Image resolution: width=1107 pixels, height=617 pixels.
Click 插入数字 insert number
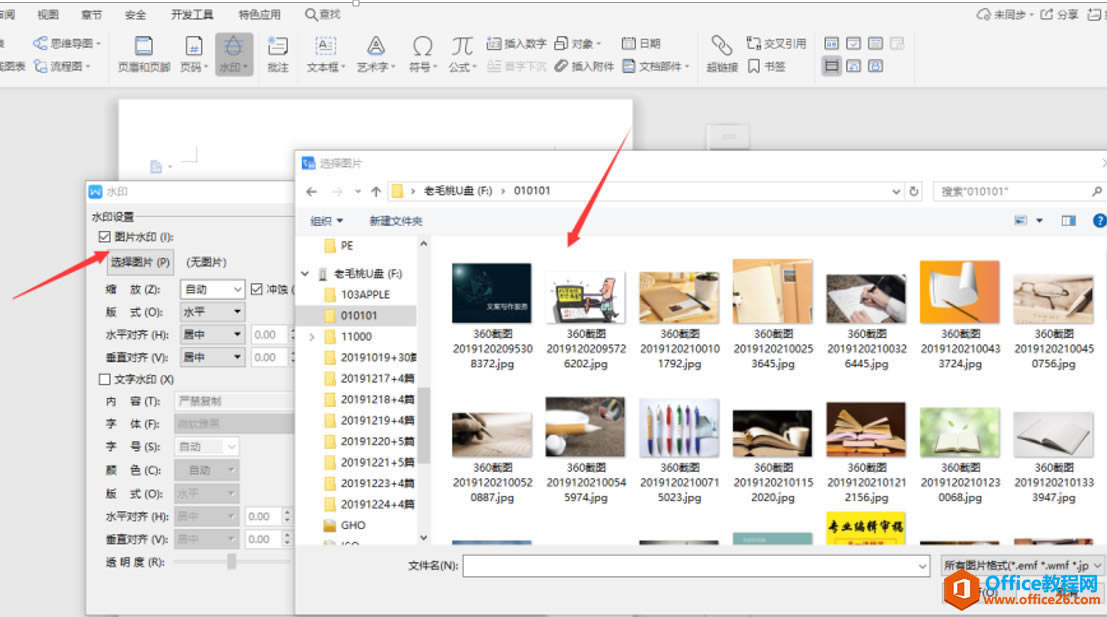point(516,43)
